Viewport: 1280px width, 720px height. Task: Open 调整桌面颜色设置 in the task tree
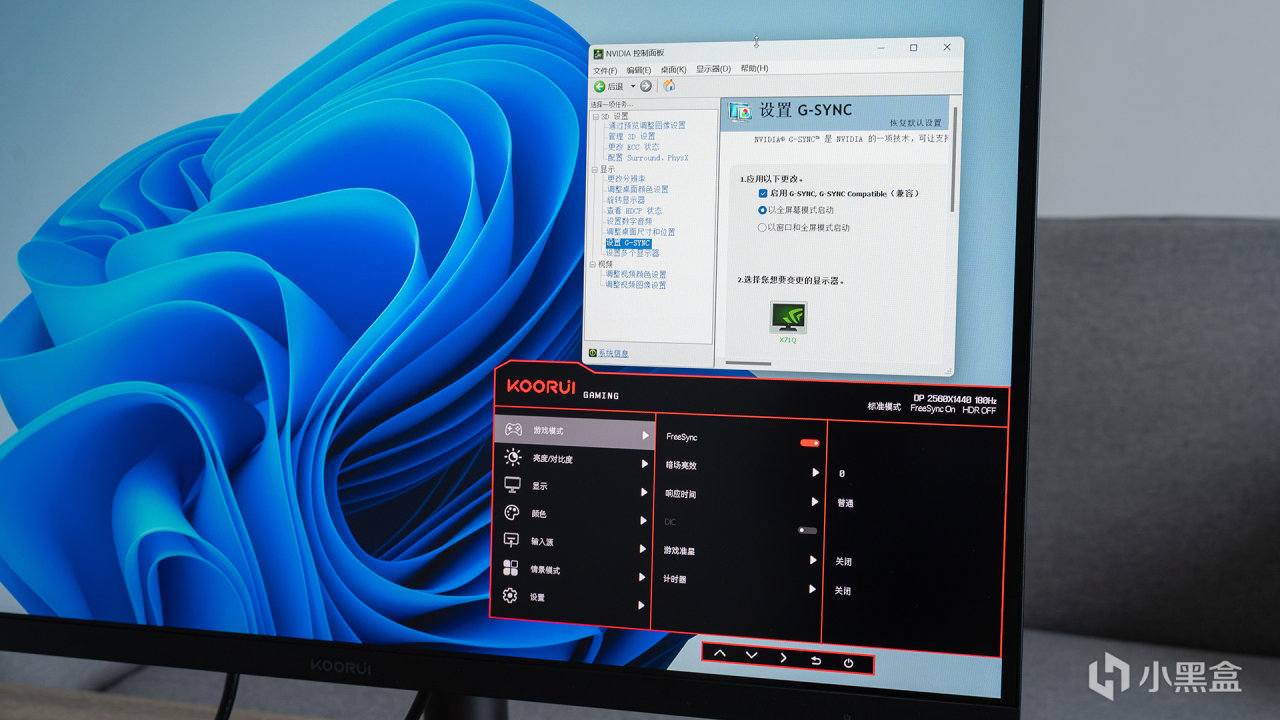pos(637,190)
